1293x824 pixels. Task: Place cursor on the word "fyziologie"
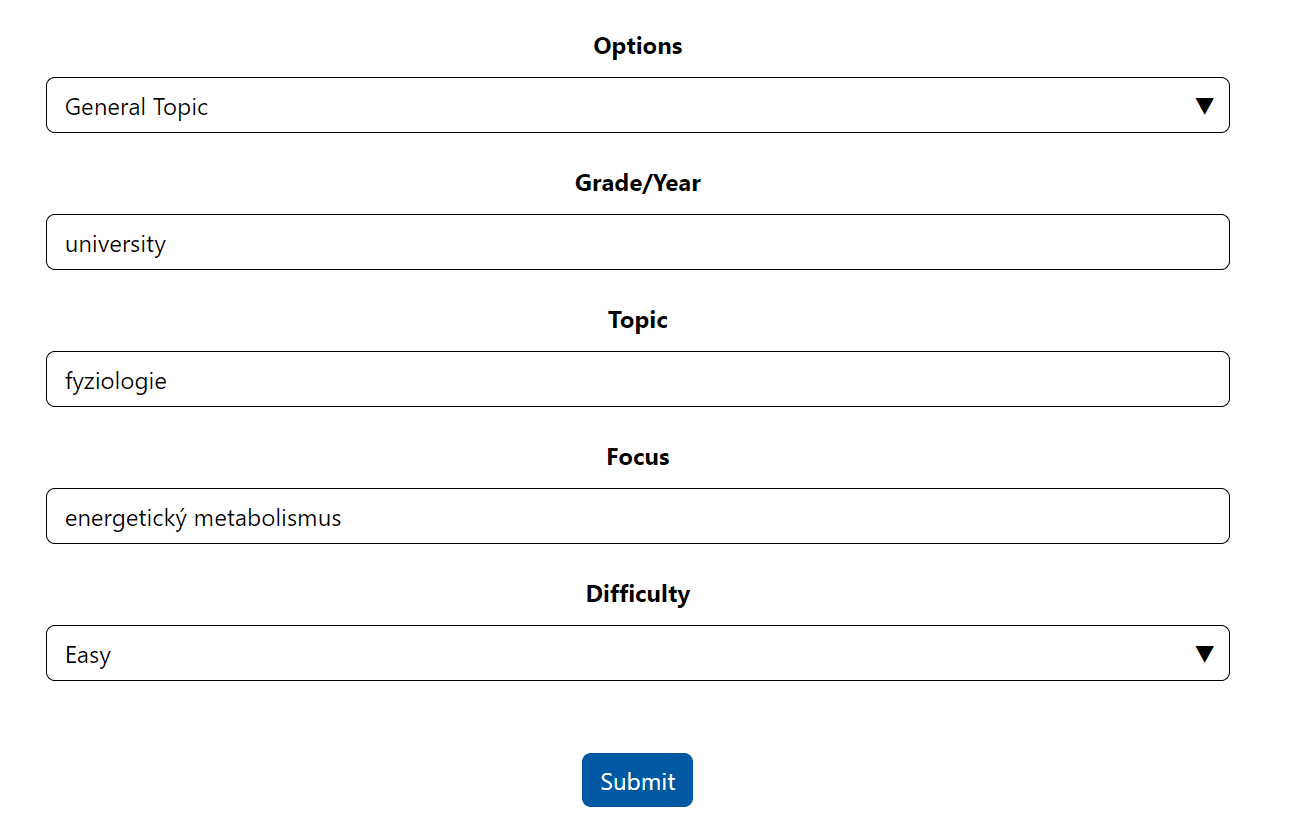[116, 381]
